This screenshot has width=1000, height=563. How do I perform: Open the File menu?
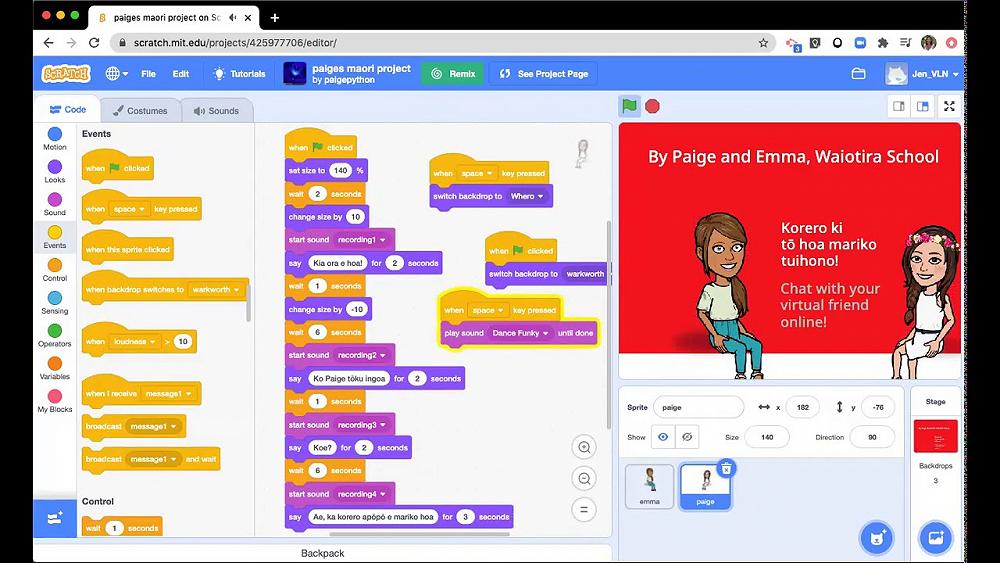click(149, 74)
